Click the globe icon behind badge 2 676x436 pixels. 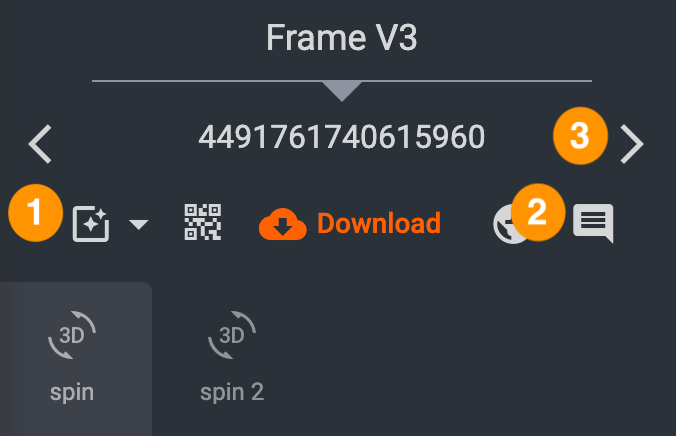click(x=503, y=224)
